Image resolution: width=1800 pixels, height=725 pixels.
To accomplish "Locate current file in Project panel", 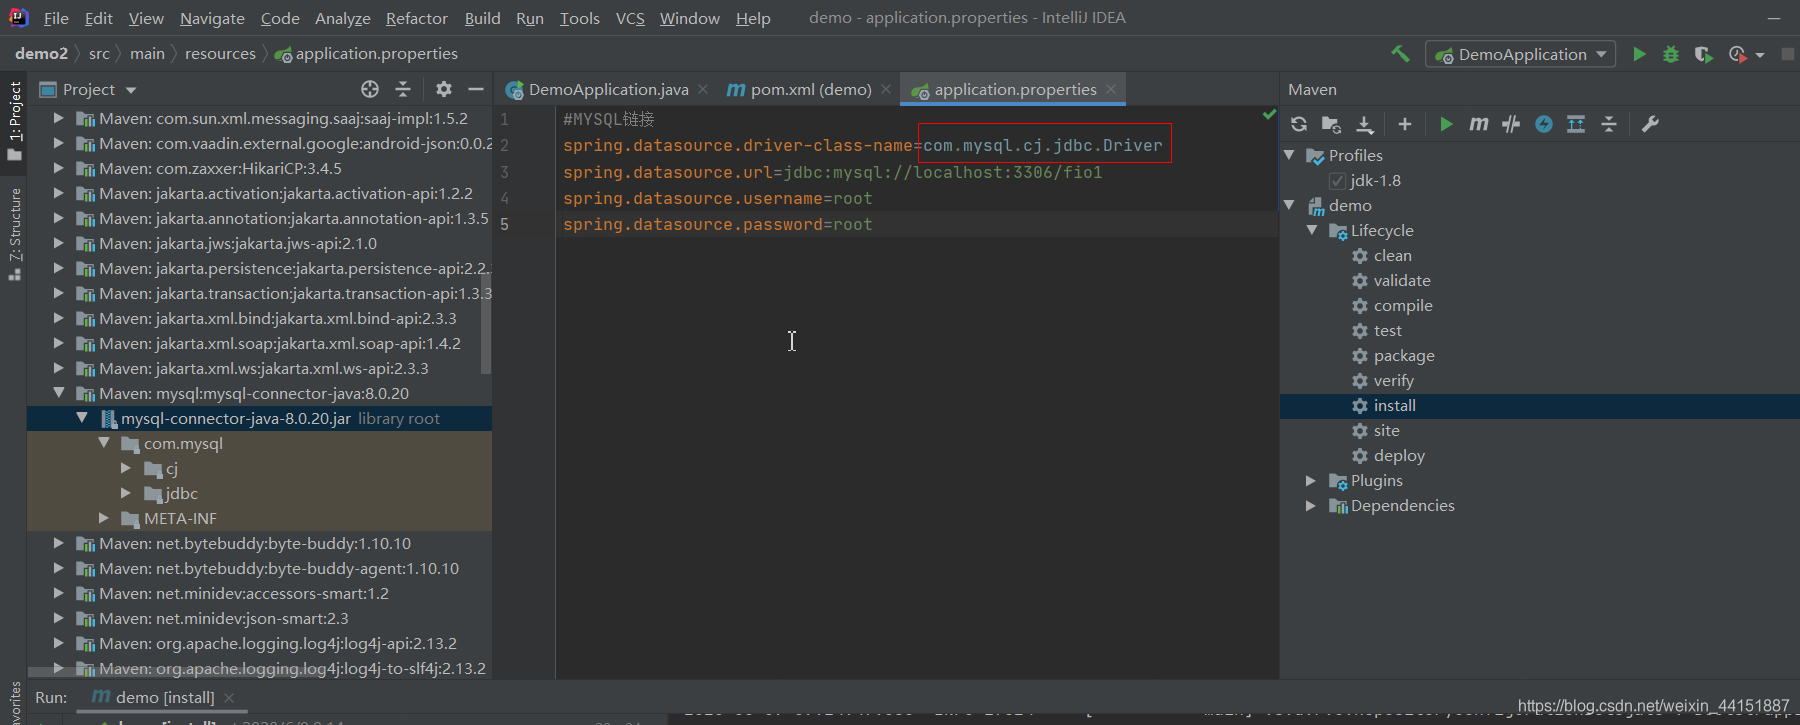I will pyautogui.click(x=370, y=89).
